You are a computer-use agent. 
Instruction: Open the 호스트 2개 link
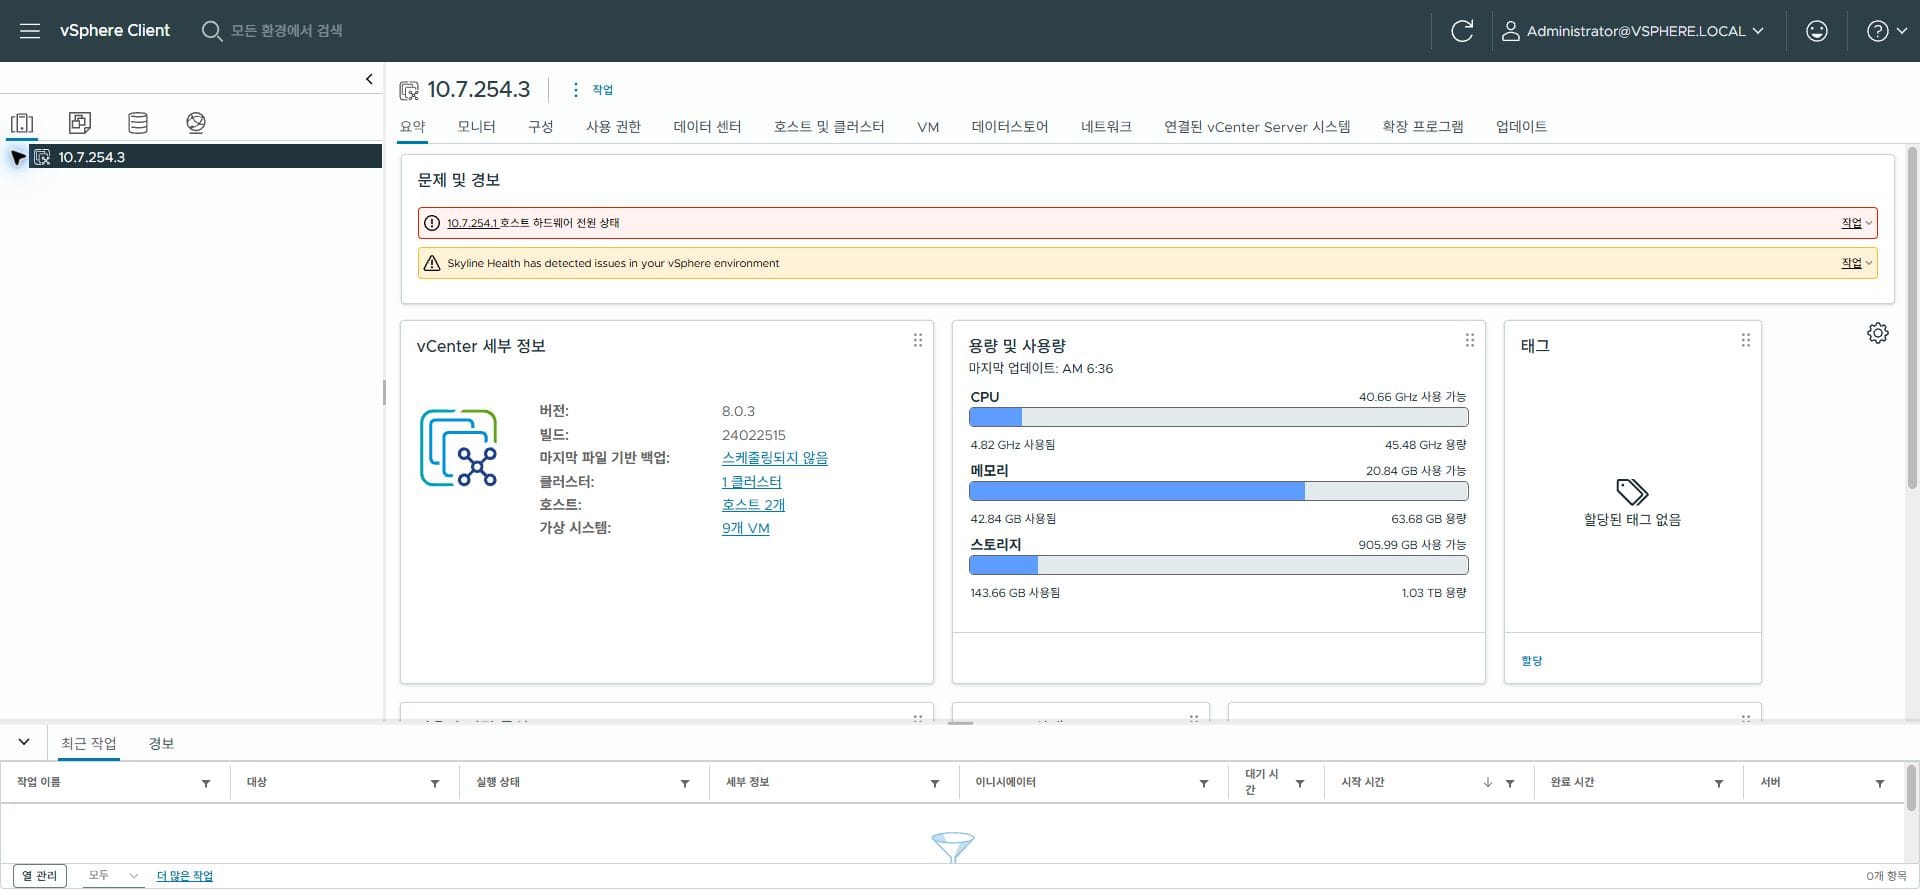coord(753,505)
